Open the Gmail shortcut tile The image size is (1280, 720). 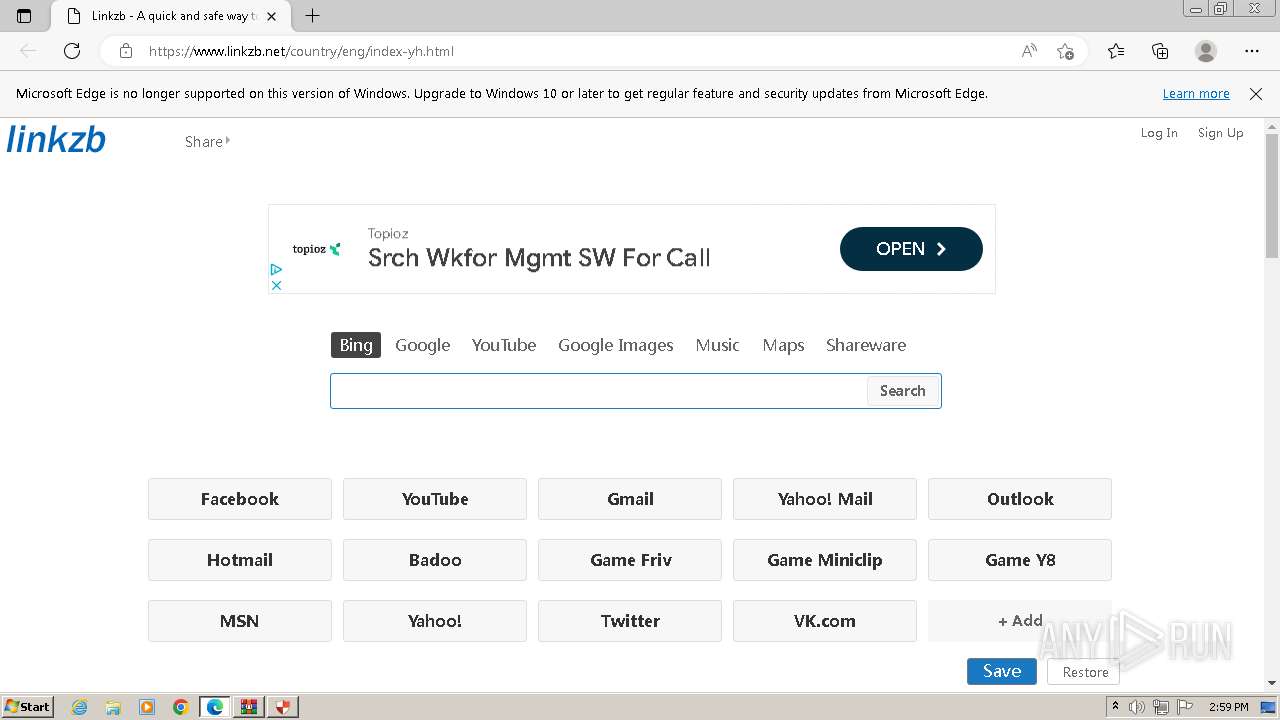coord(630,499)
